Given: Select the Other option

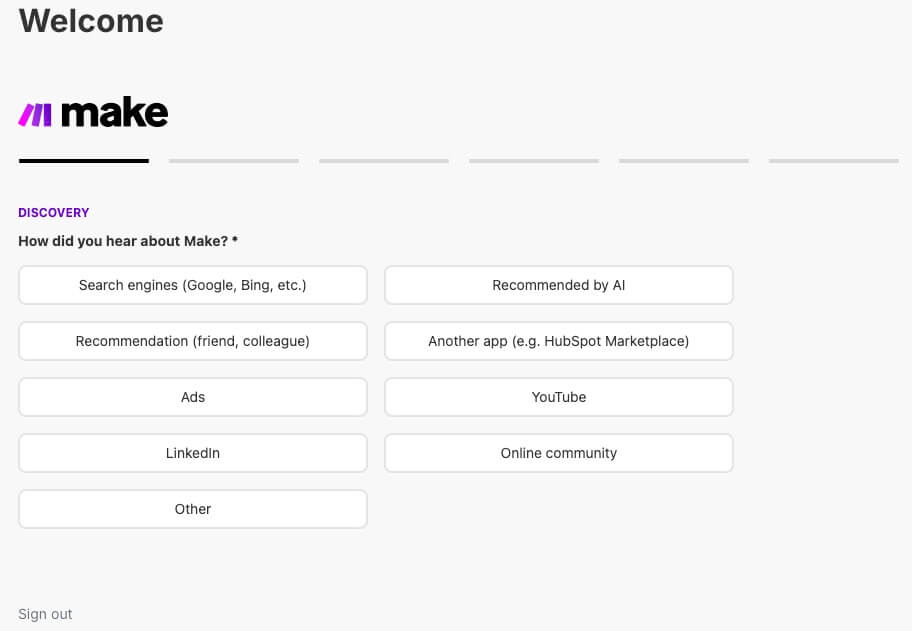Looking at the screenshot, I should click(x=193, y=509).
